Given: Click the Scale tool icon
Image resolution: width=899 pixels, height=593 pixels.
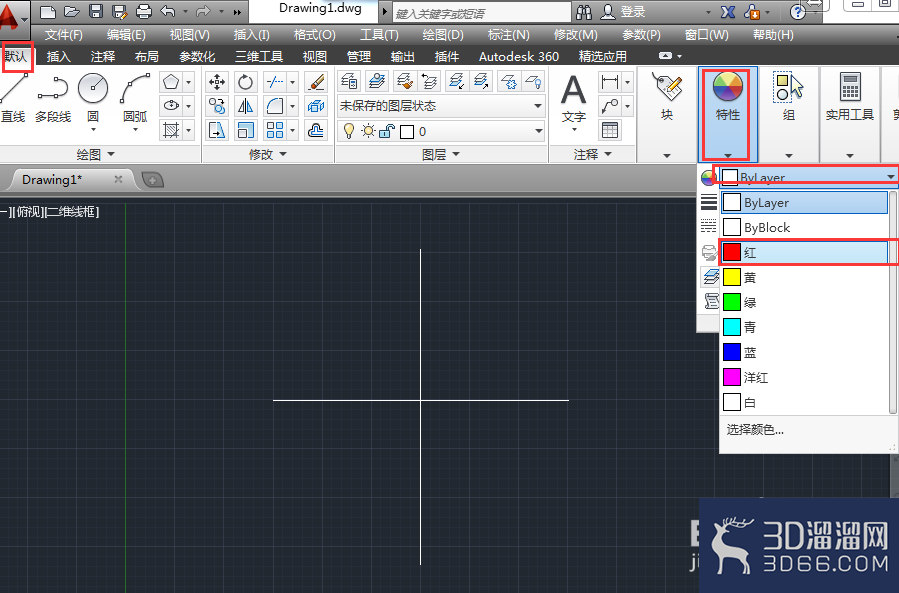Looking at the screenshot, I should click(245, 130).
